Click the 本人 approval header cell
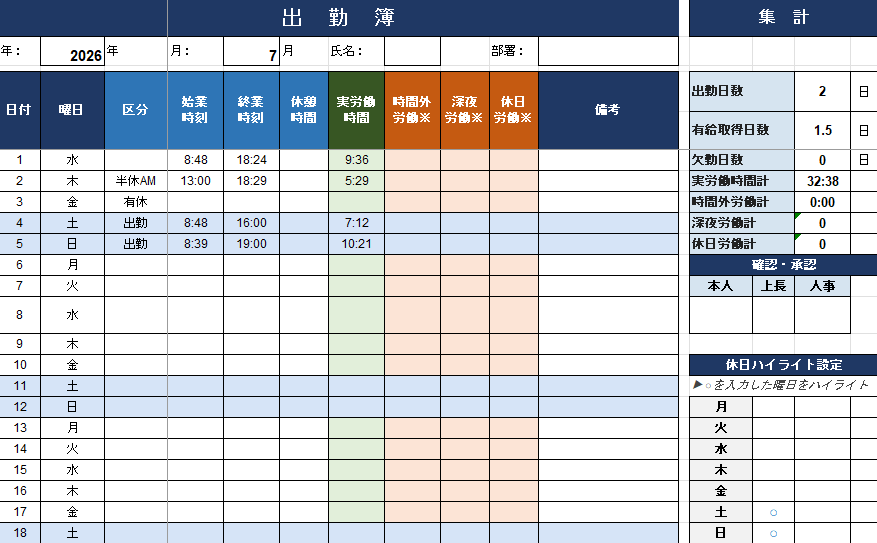Screen dimensions: 877x543 pyautogui.click(x=720, y=286)
